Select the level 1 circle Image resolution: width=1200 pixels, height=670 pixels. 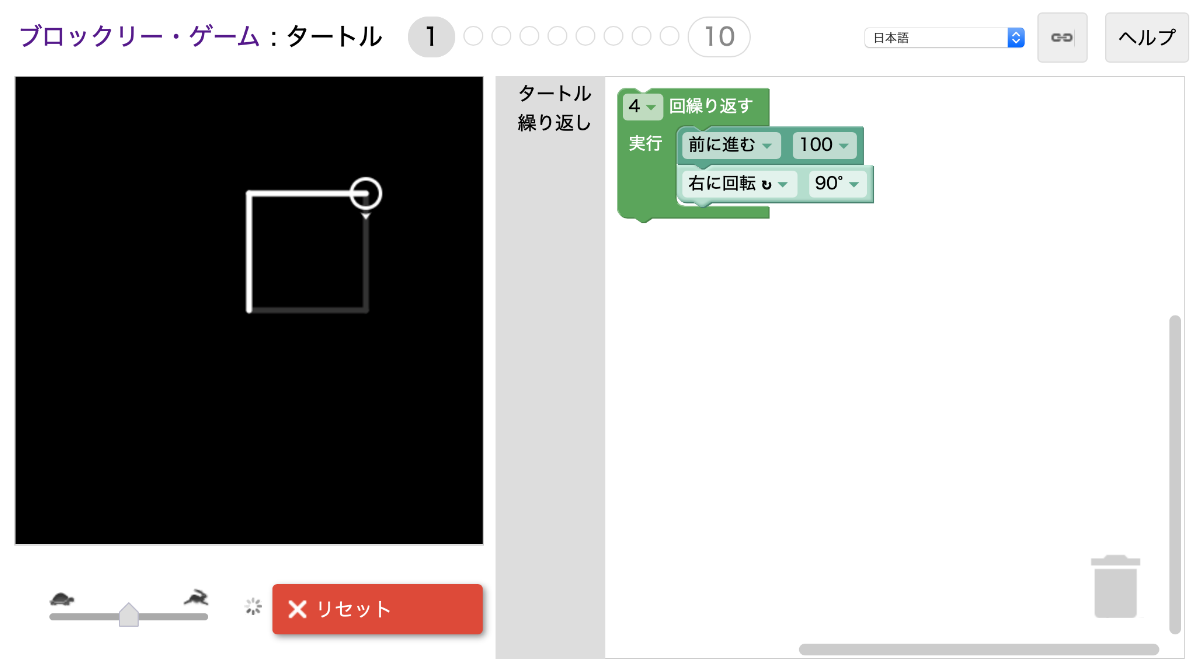pos(431,37)
